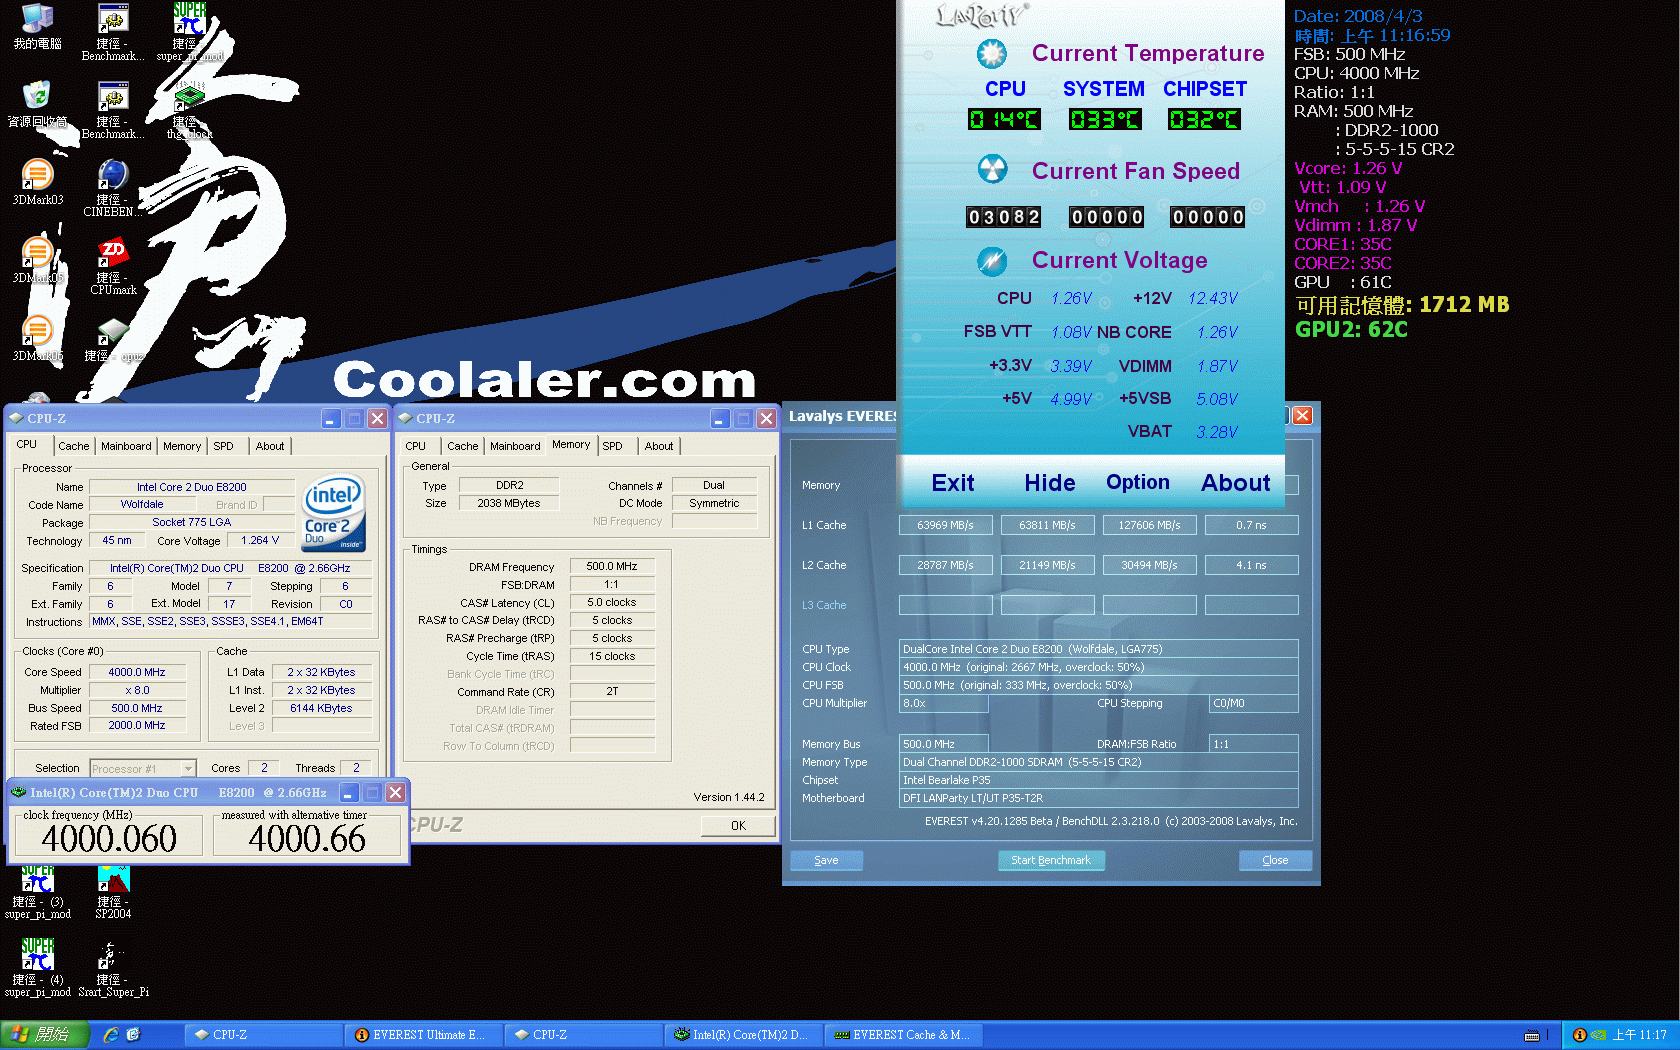Switch to the CPU tab in the memory timings CPU-Z window
Viewport: 1680px width, 1050px height.
[416, 446]
